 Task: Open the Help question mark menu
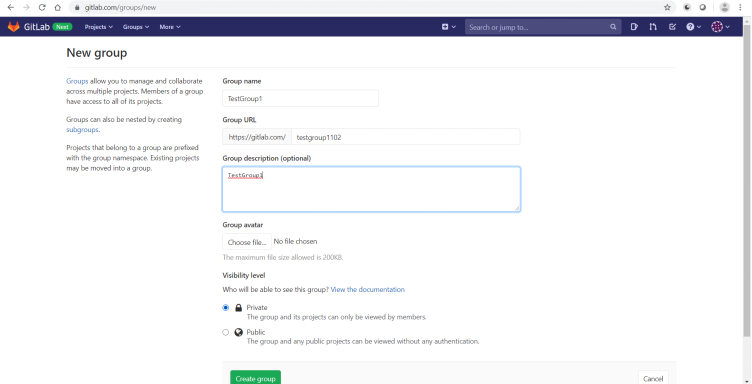click(693, 27)
